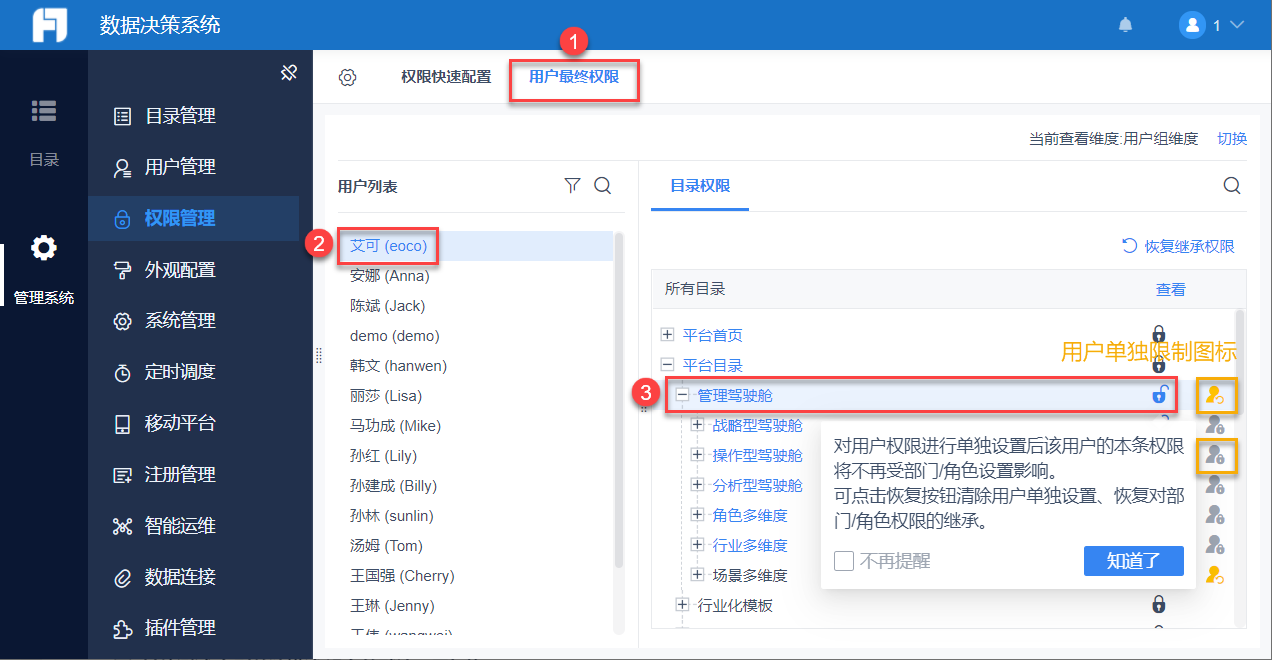Open the notification bell

pyautogui.click(x=1126, y=25)
